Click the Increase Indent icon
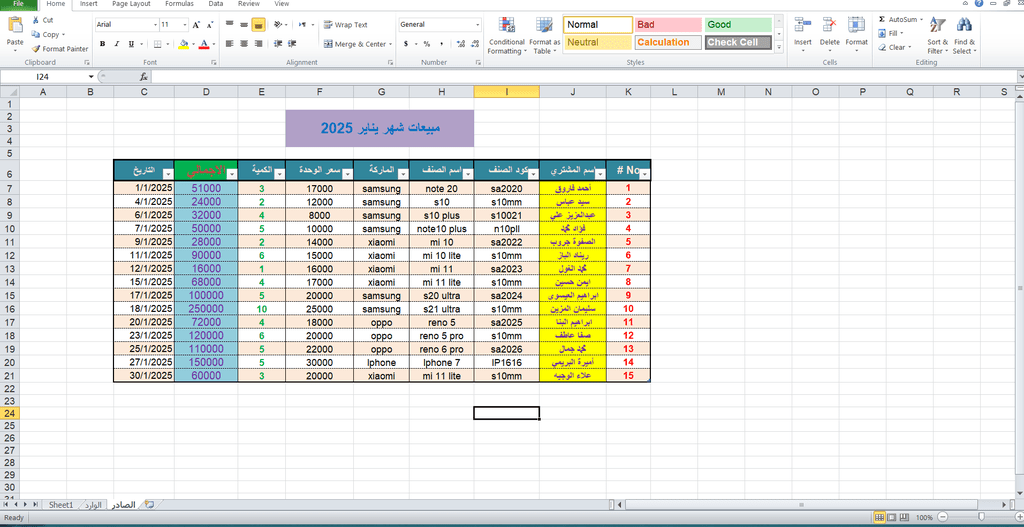This screenshot has height=527, width=1024. click(293, 44)
